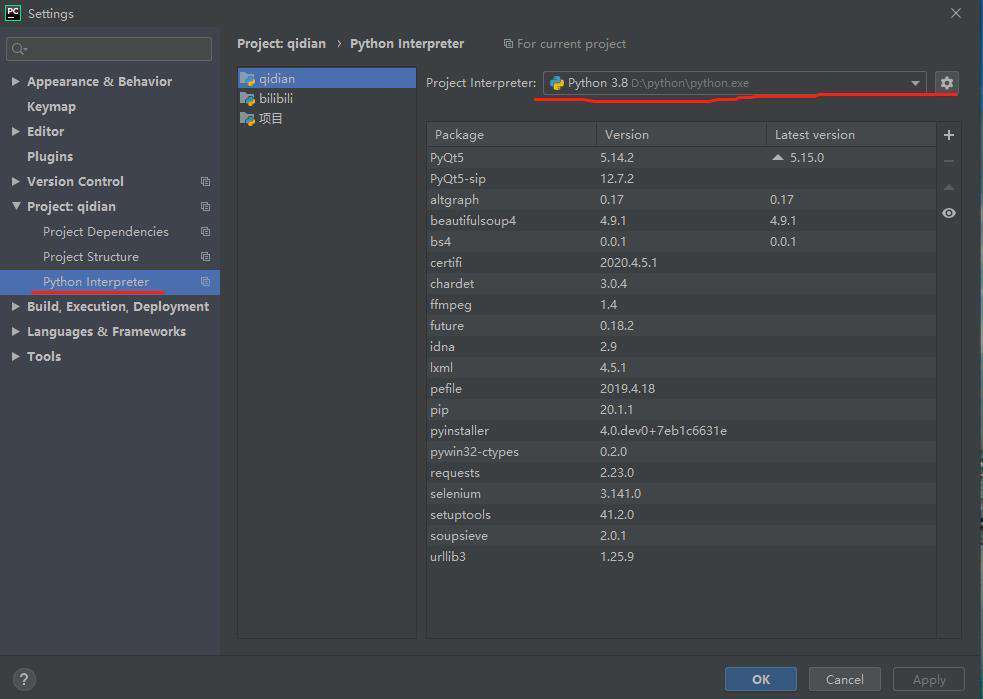Screen dimensions: 983x699
Task: Sort by Version column header
Action: tap(681, 135)
